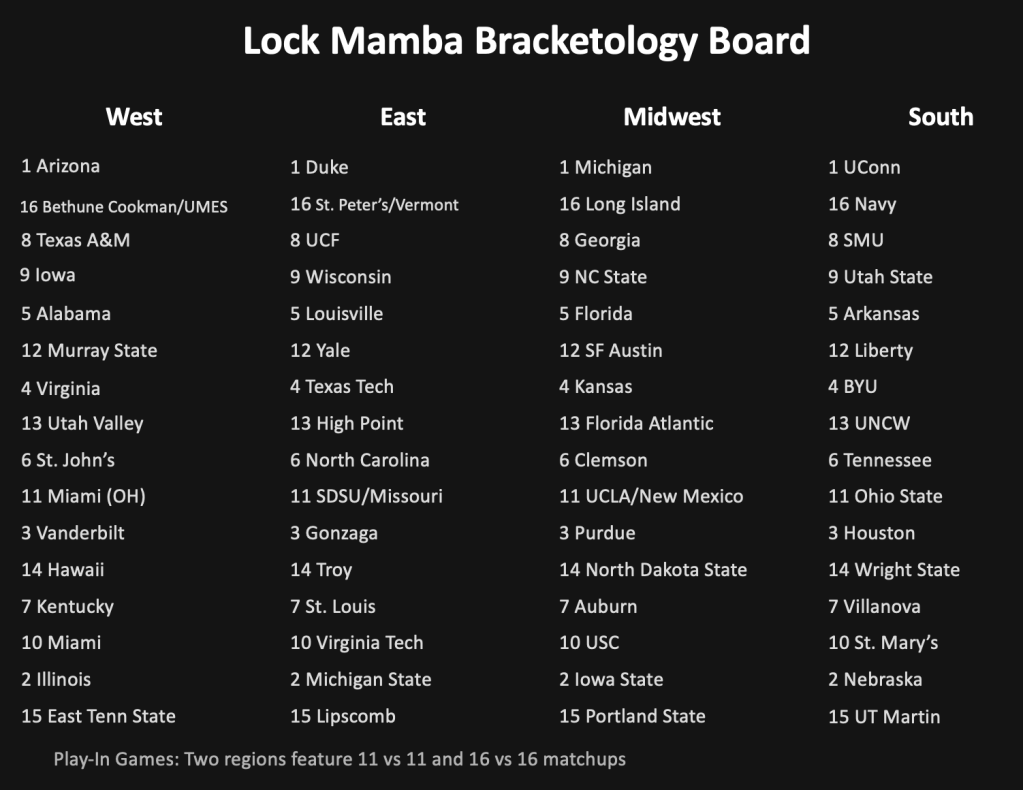
Task: Select the Midwest region heading
Action: click(x=672, y=117)
